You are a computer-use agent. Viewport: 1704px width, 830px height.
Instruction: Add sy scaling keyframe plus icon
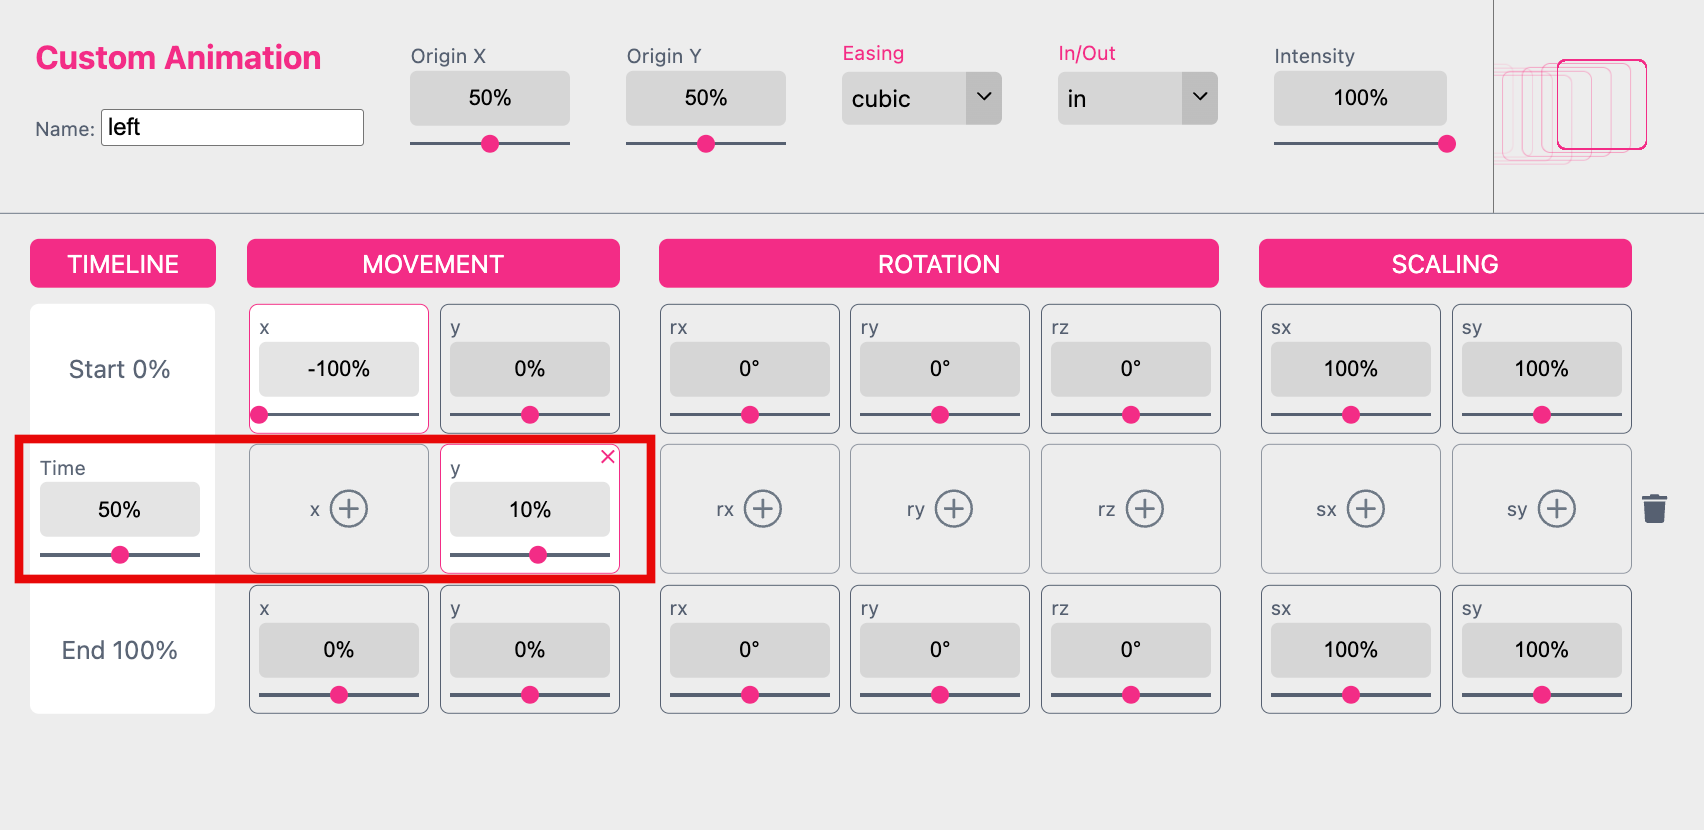(1556, 509)
